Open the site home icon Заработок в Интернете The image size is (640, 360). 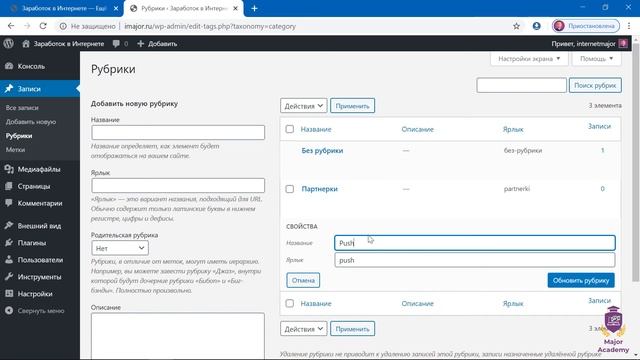[x=63, y=44]
